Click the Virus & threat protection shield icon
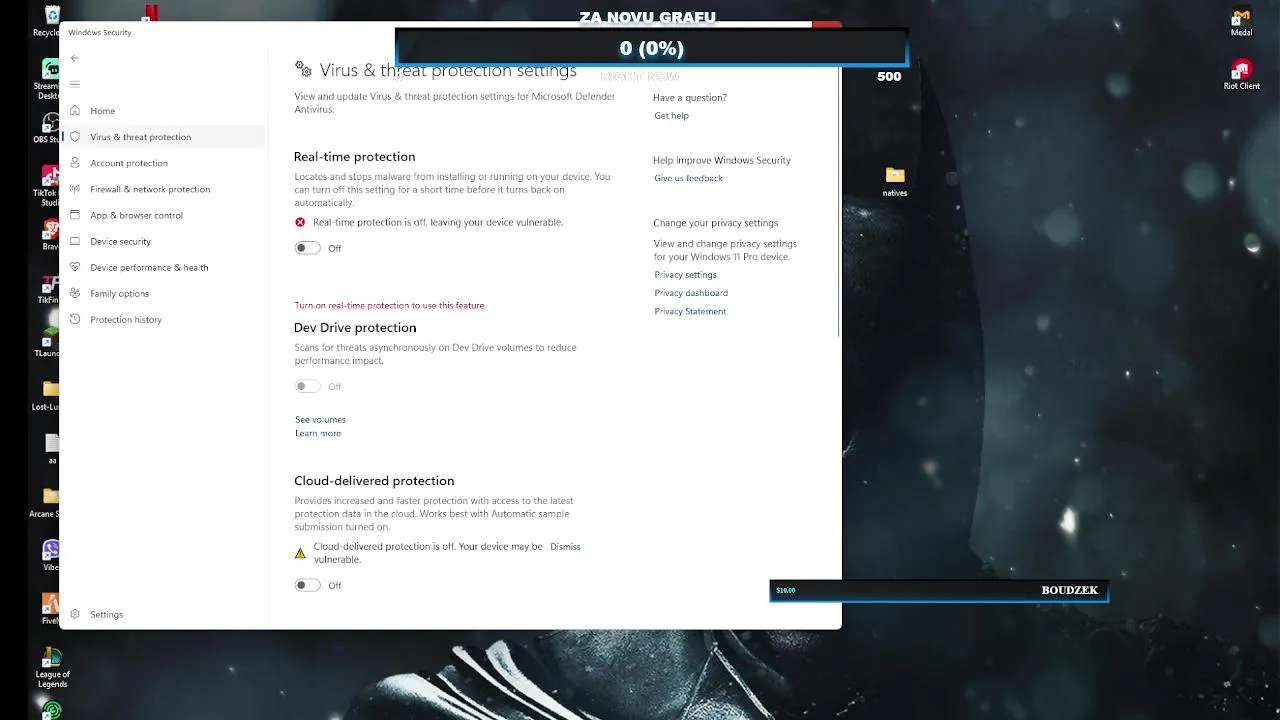The height and width of the screenshot is (720, 1280). point(75,137)
